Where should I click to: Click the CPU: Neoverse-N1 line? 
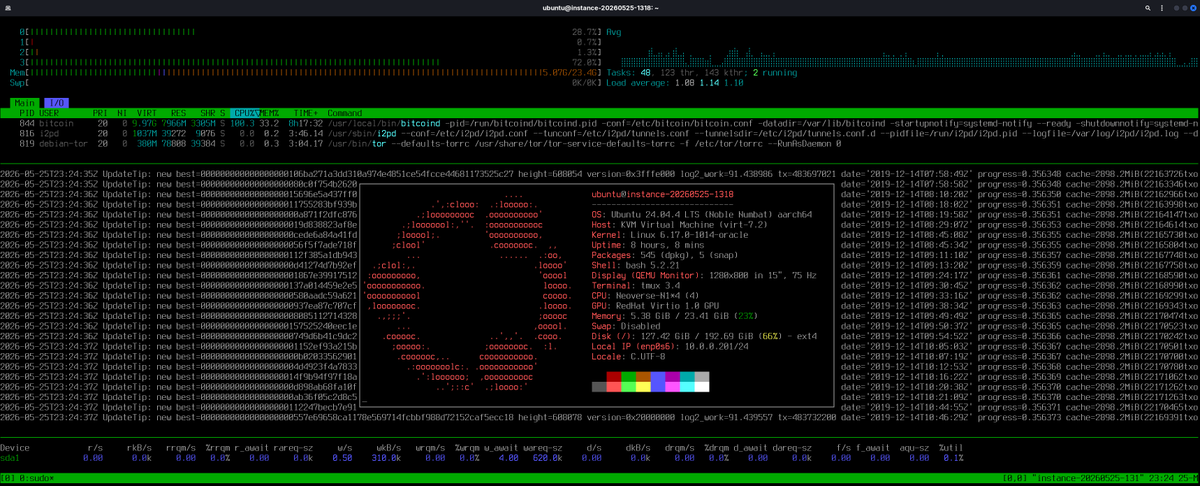coord(647,295)
